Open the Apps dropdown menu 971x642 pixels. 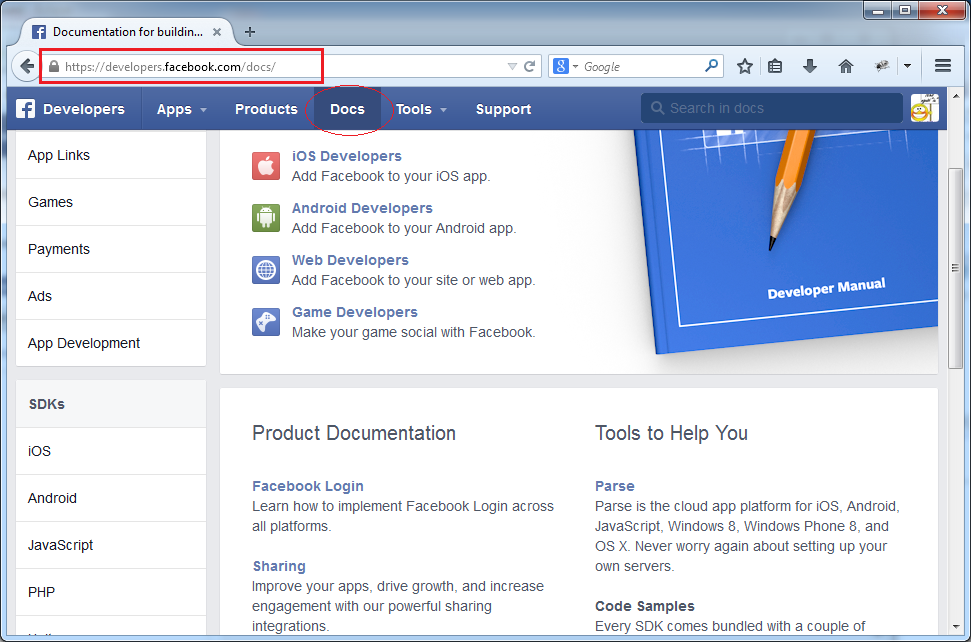coord(181,109)
